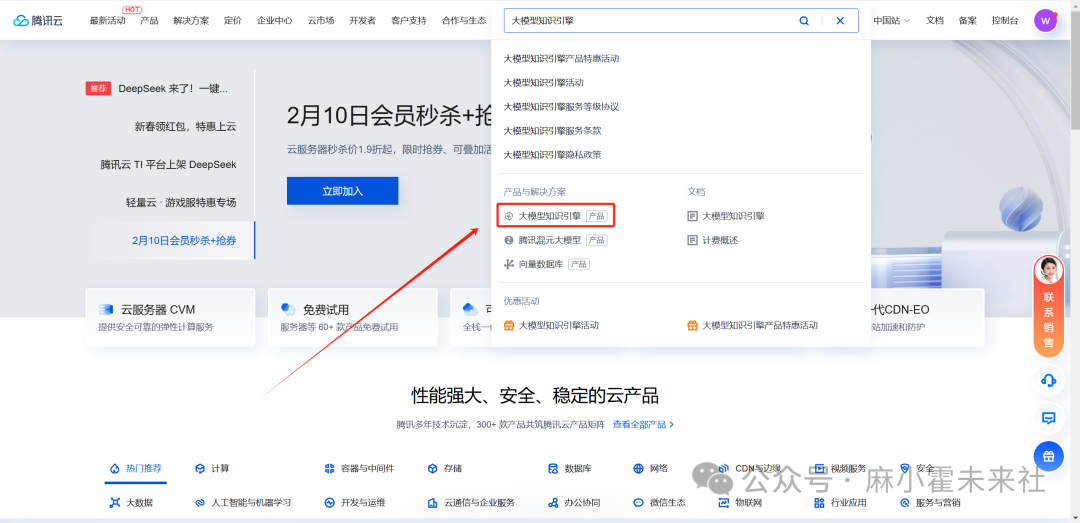
Task: Select the 办公协同 category tab
Action: click(574, 503)
